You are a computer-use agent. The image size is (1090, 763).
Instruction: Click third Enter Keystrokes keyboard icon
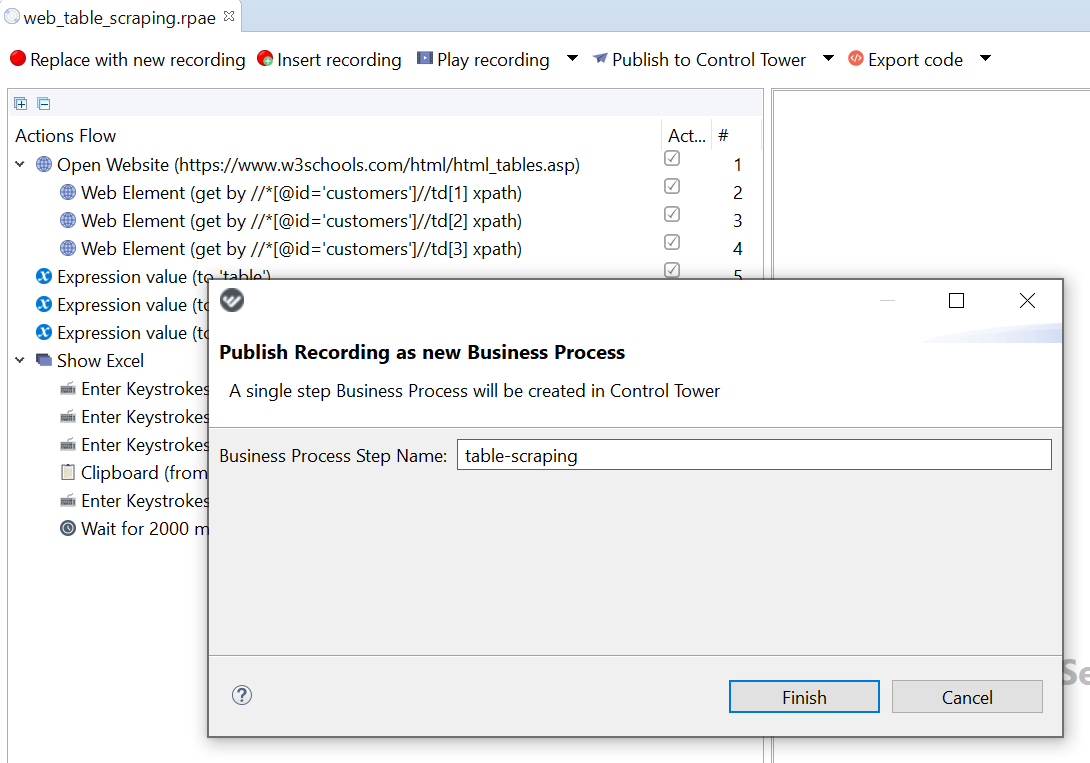click(x=68, y=445)
